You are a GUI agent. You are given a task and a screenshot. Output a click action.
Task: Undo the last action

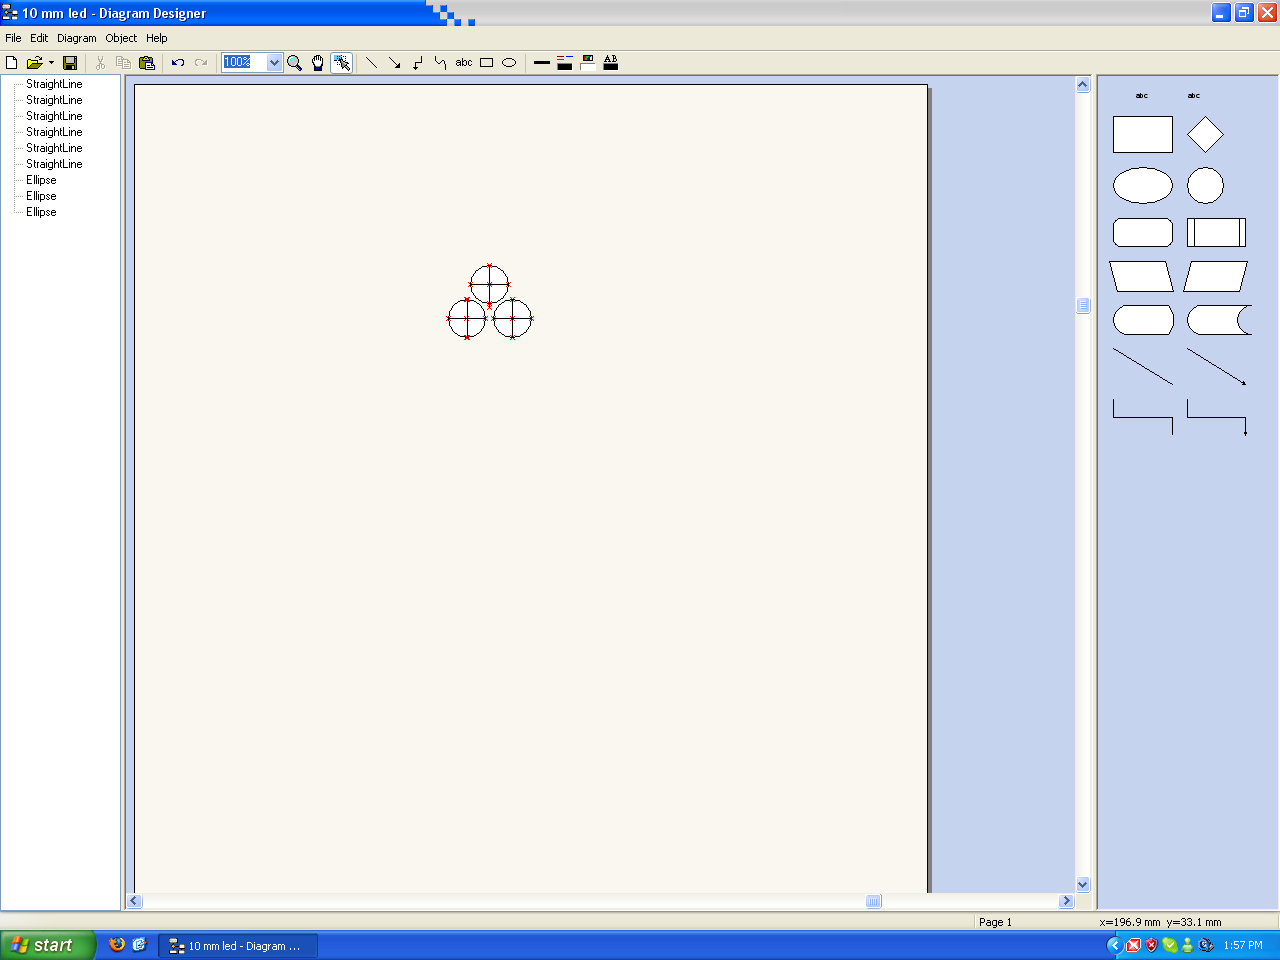178,62
